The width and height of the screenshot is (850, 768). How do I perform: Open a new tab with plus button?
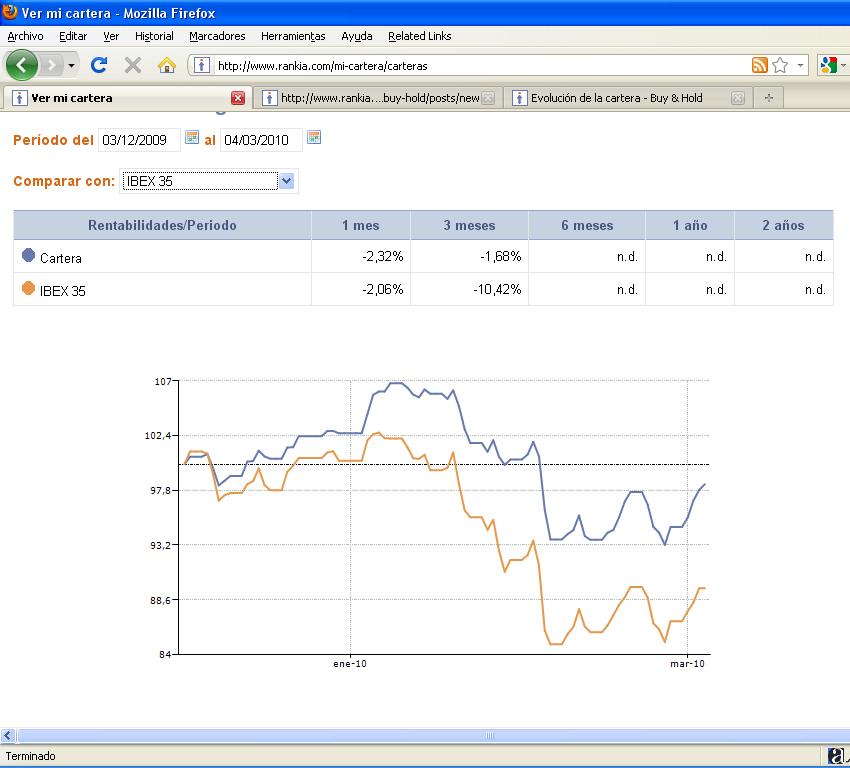click(768, 98)
